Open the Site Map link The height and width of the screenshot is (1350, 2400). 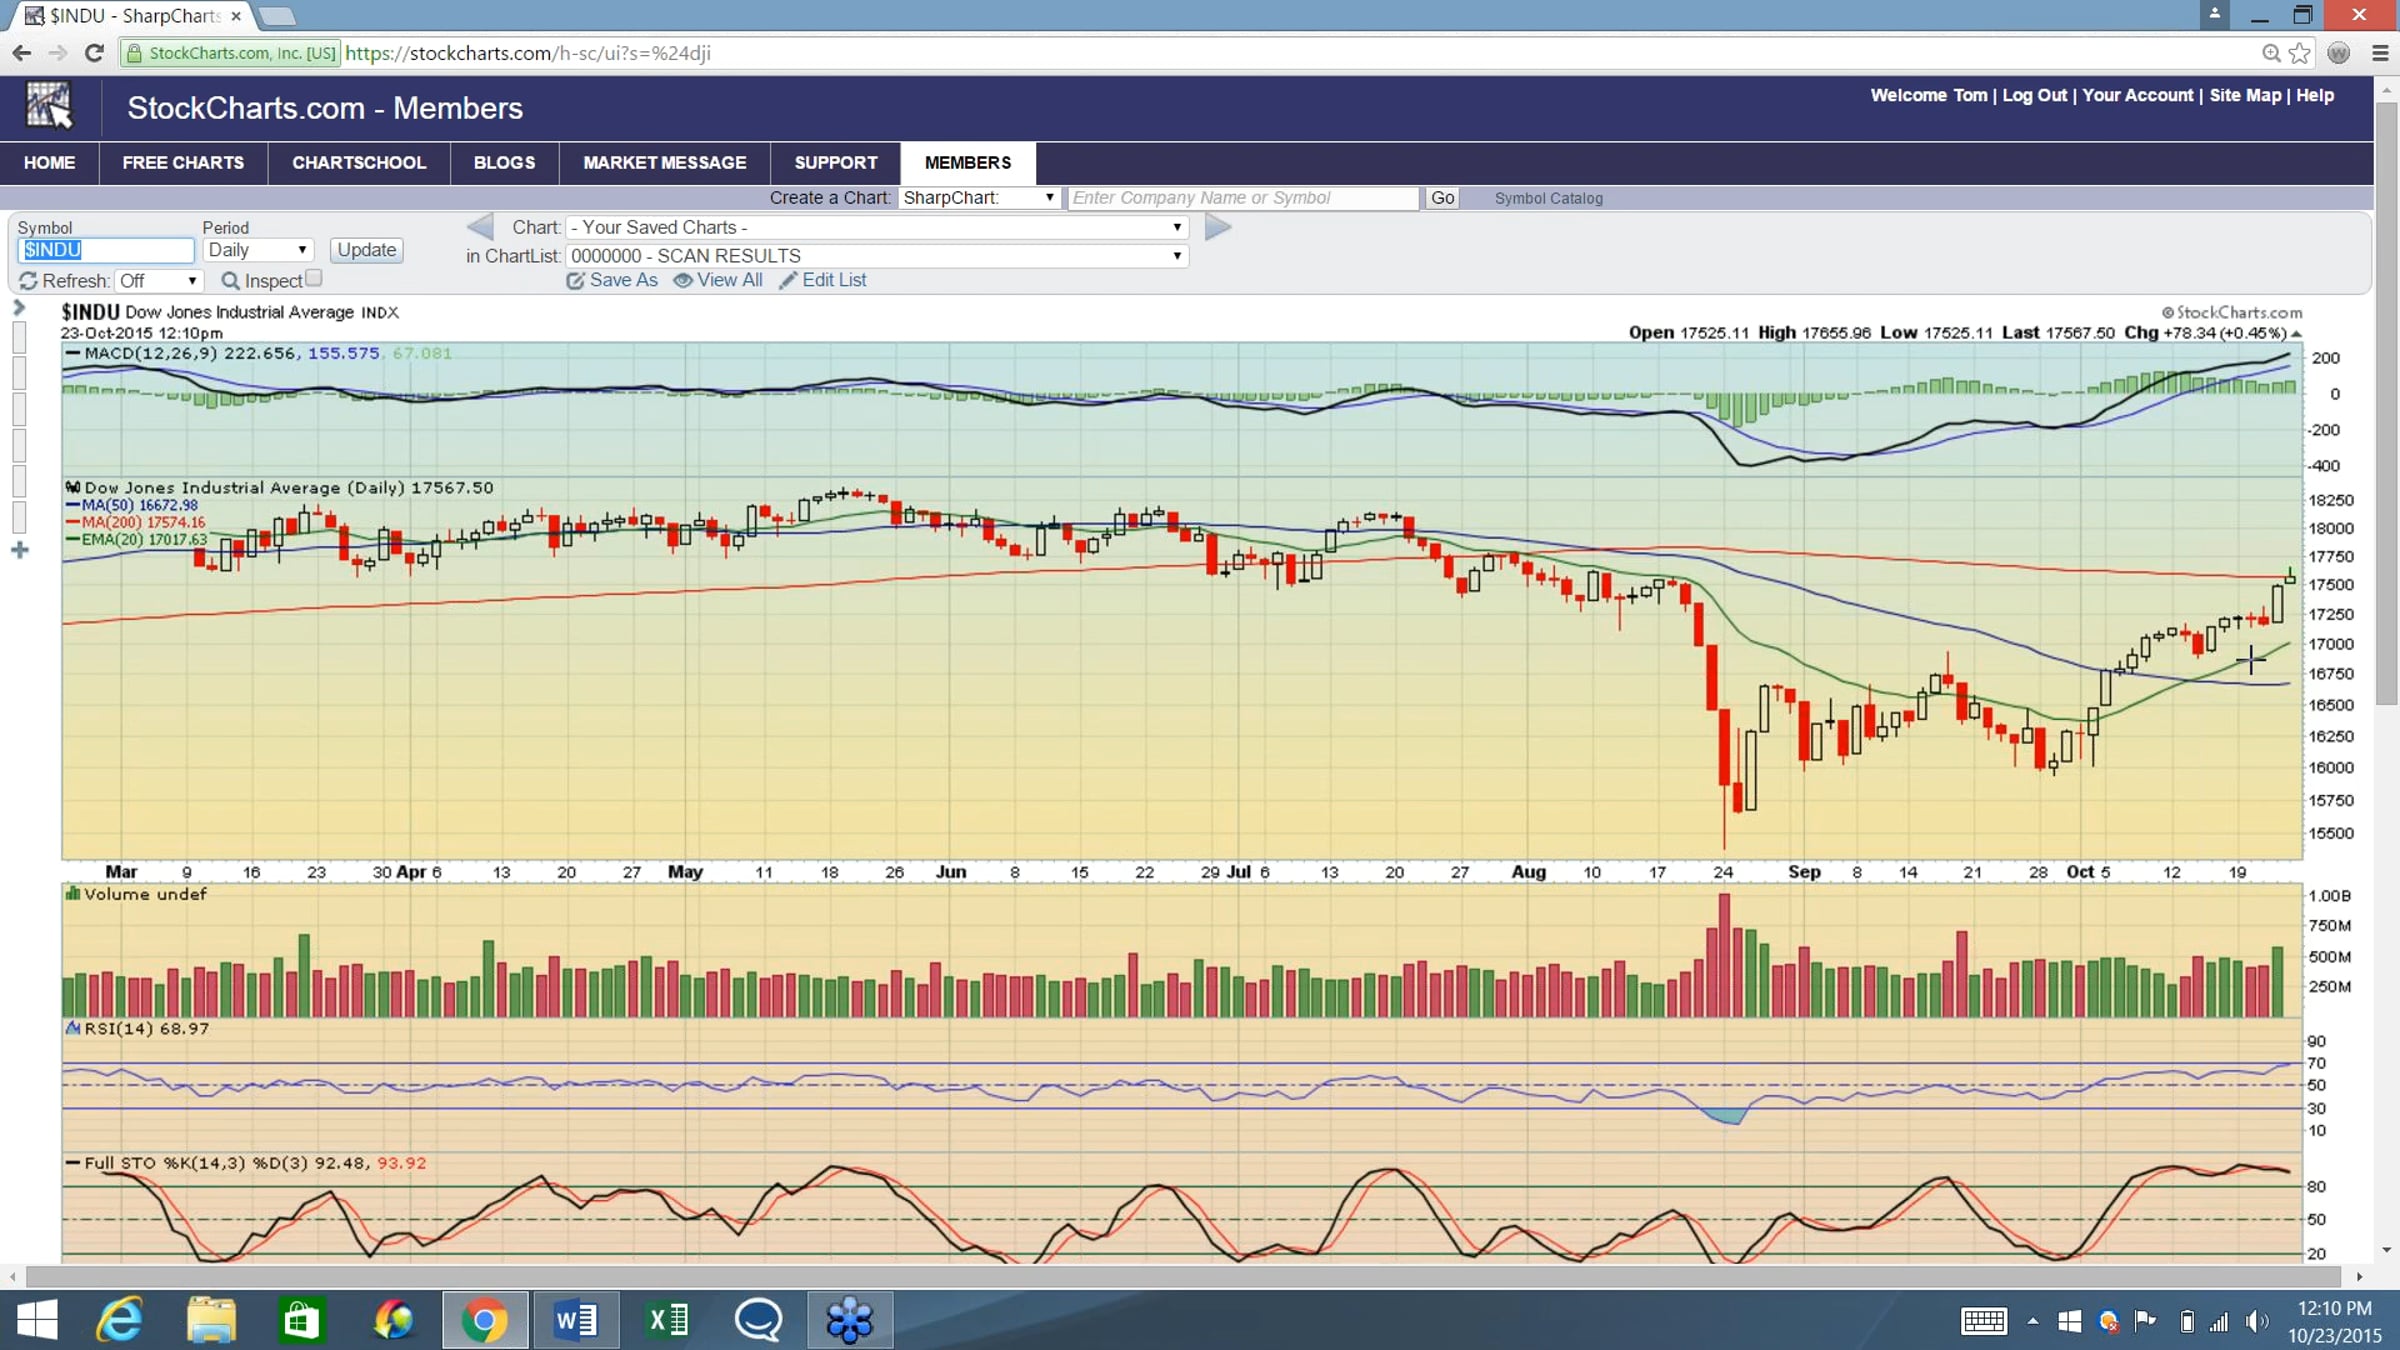[2246, 96]
